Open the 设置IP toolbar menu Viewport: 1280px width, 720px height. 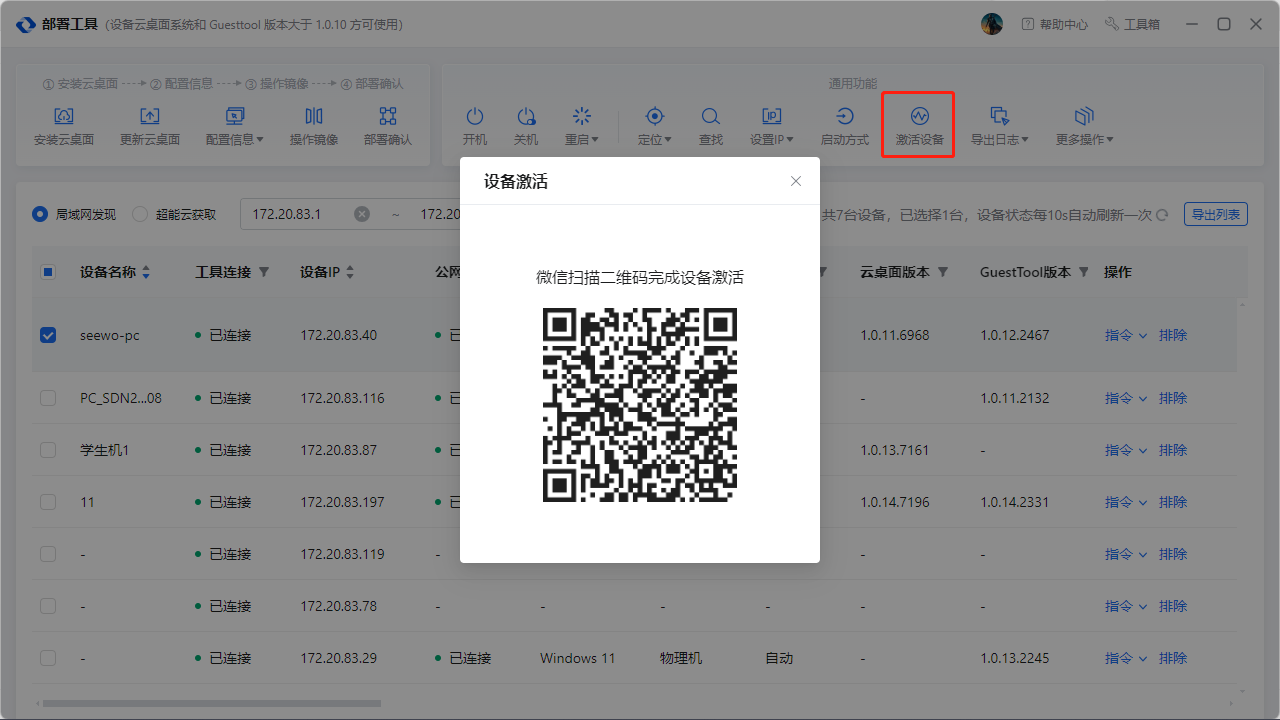772,127
